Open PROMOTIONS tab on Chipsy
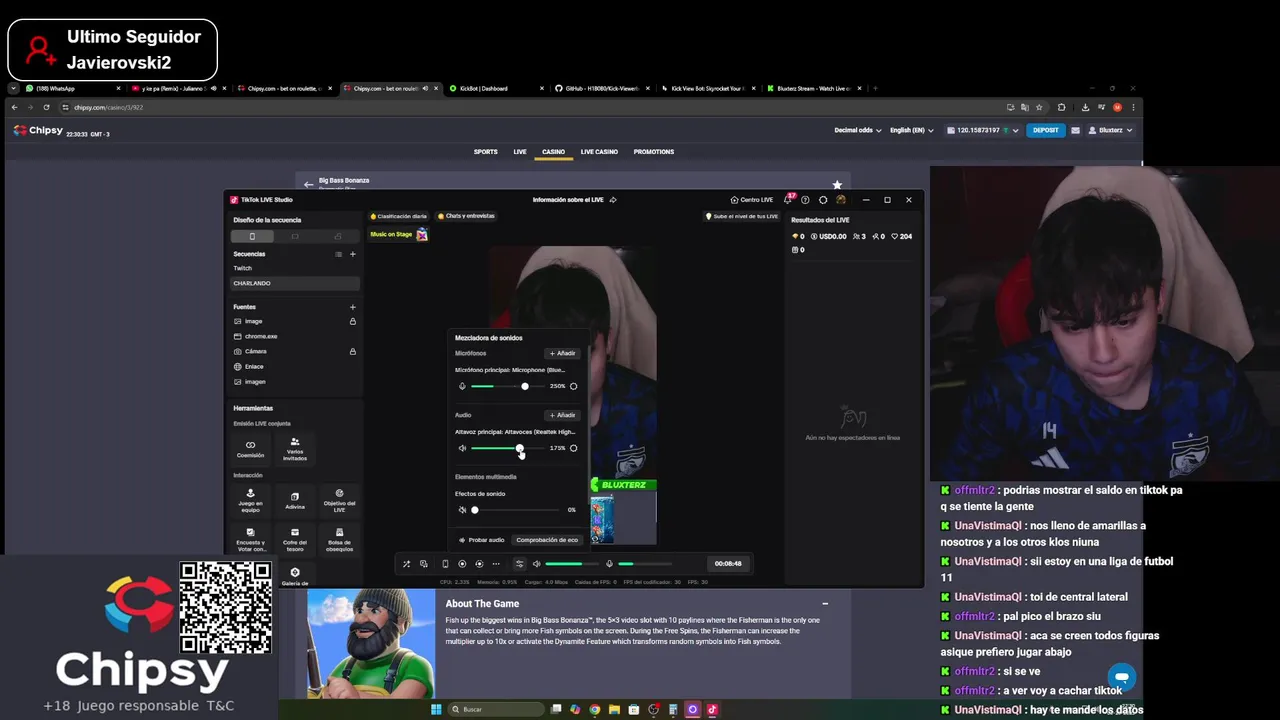 [654, 152]
